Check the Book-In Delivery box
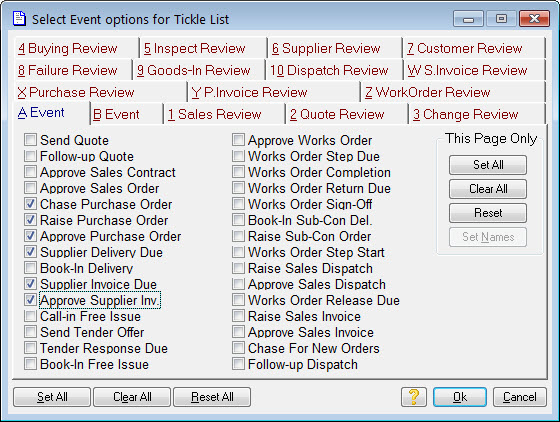 coord(30,268)
